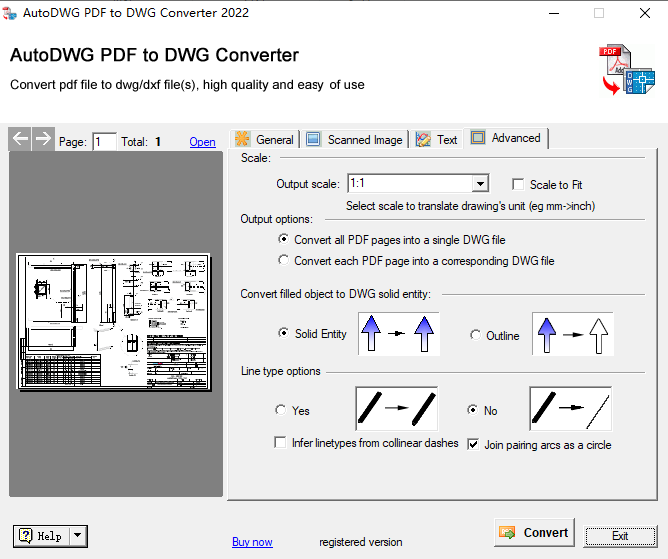Uncheck Join pairing arcs as a circle

pos(473,444)
